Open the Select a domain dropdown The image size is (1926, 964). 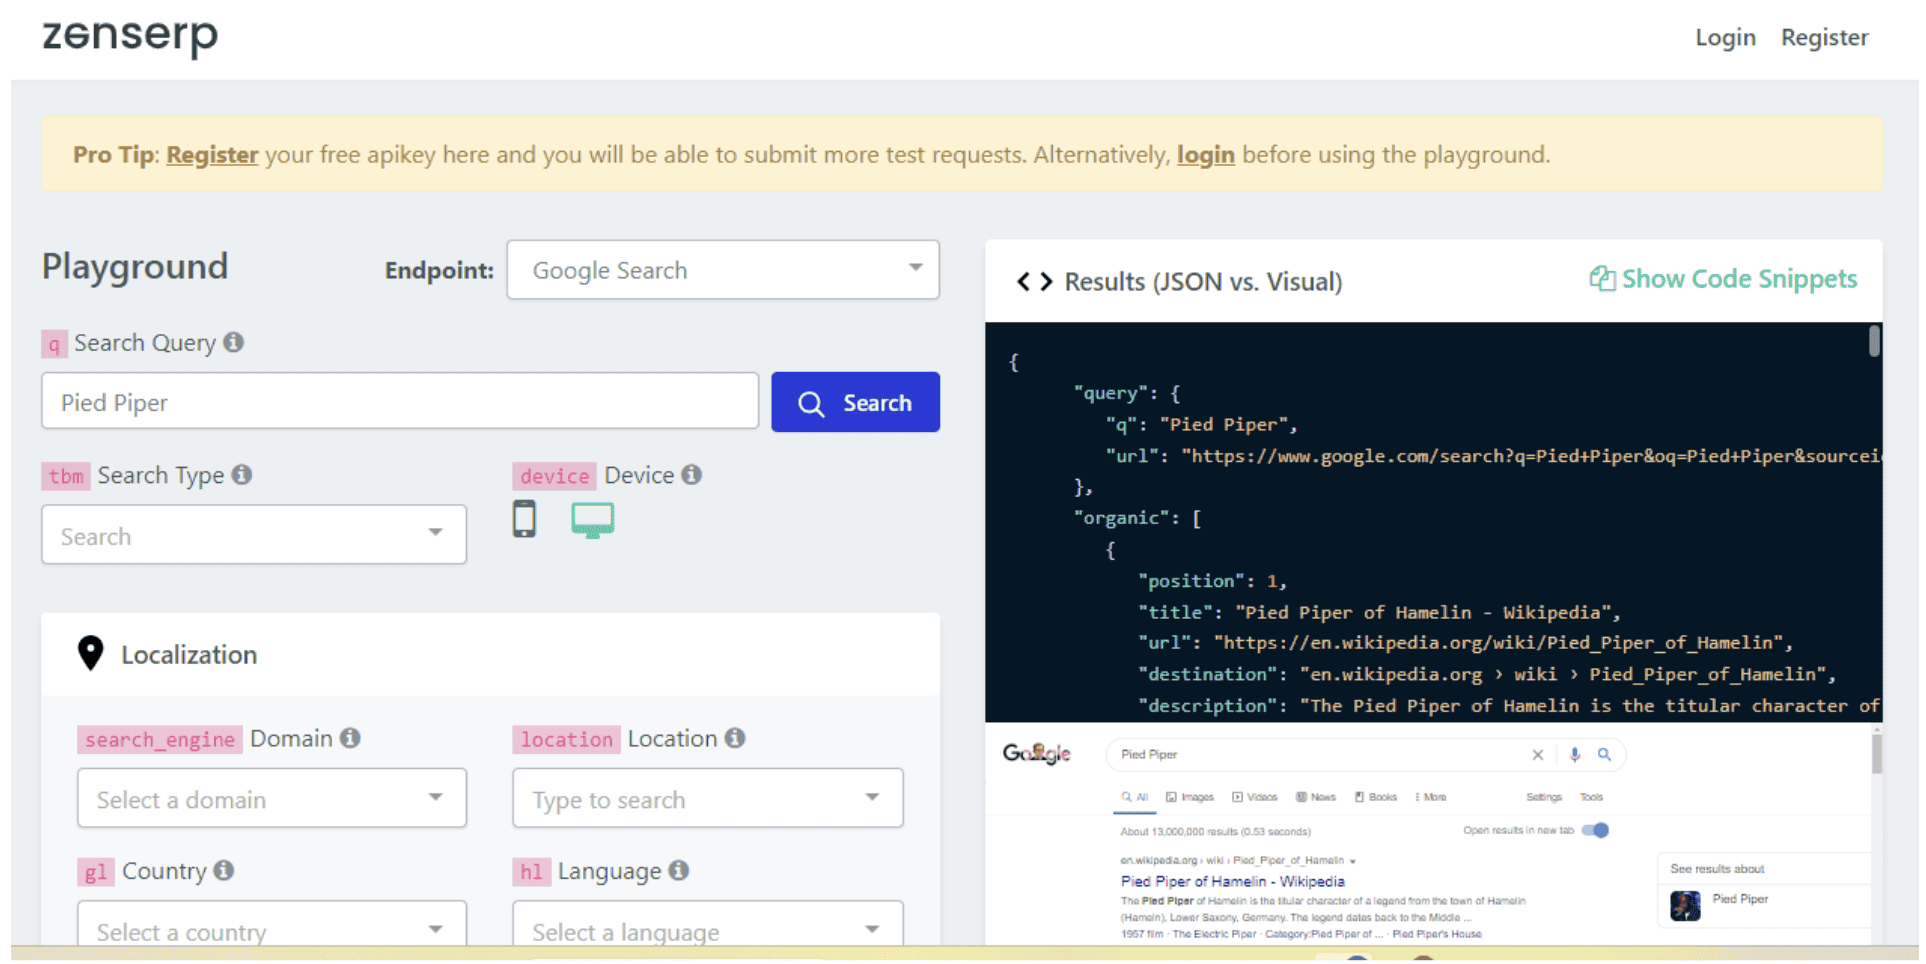coord(271,798)
